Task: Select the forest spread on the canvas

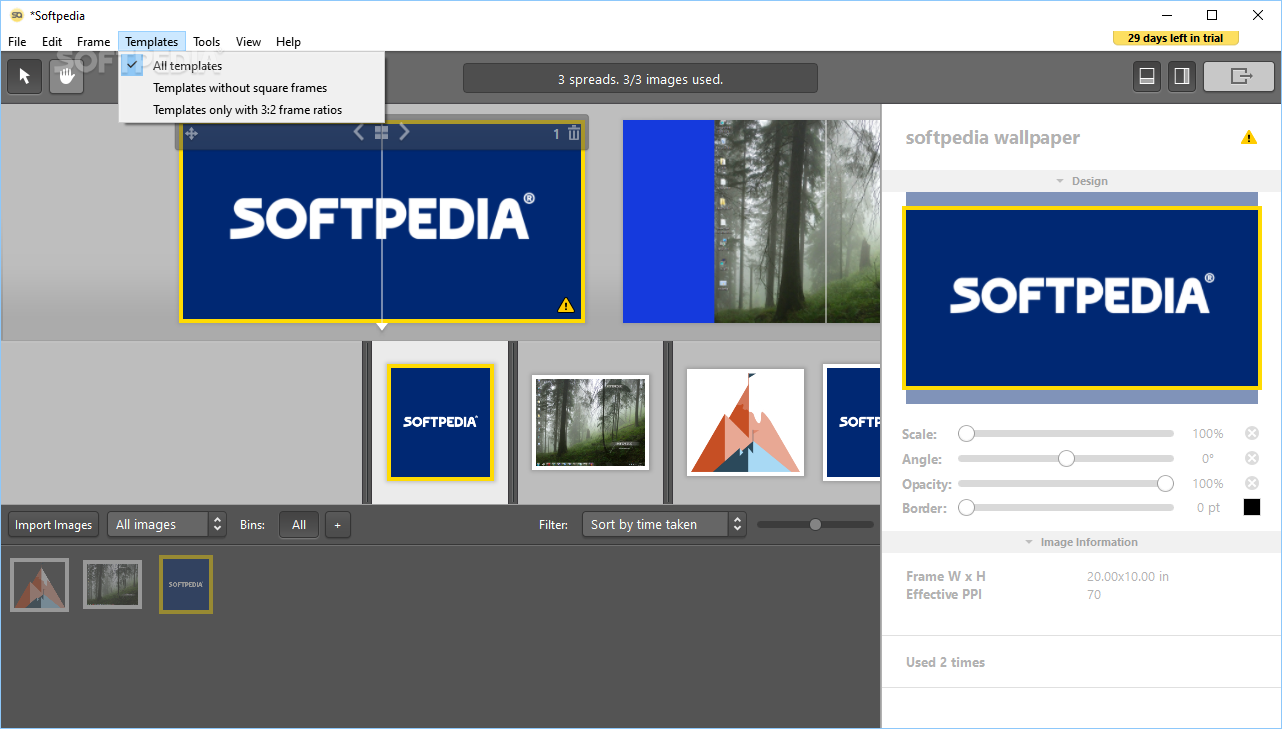Action: (x=752, y=222)
